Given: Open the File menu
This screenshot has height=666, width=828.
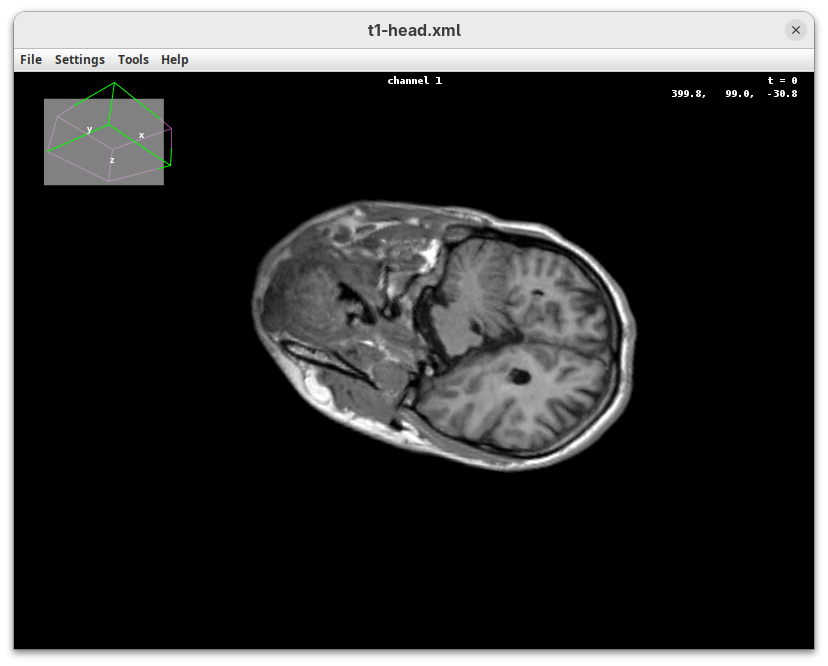Looking at the screenshot, I should tap(31, 60).
